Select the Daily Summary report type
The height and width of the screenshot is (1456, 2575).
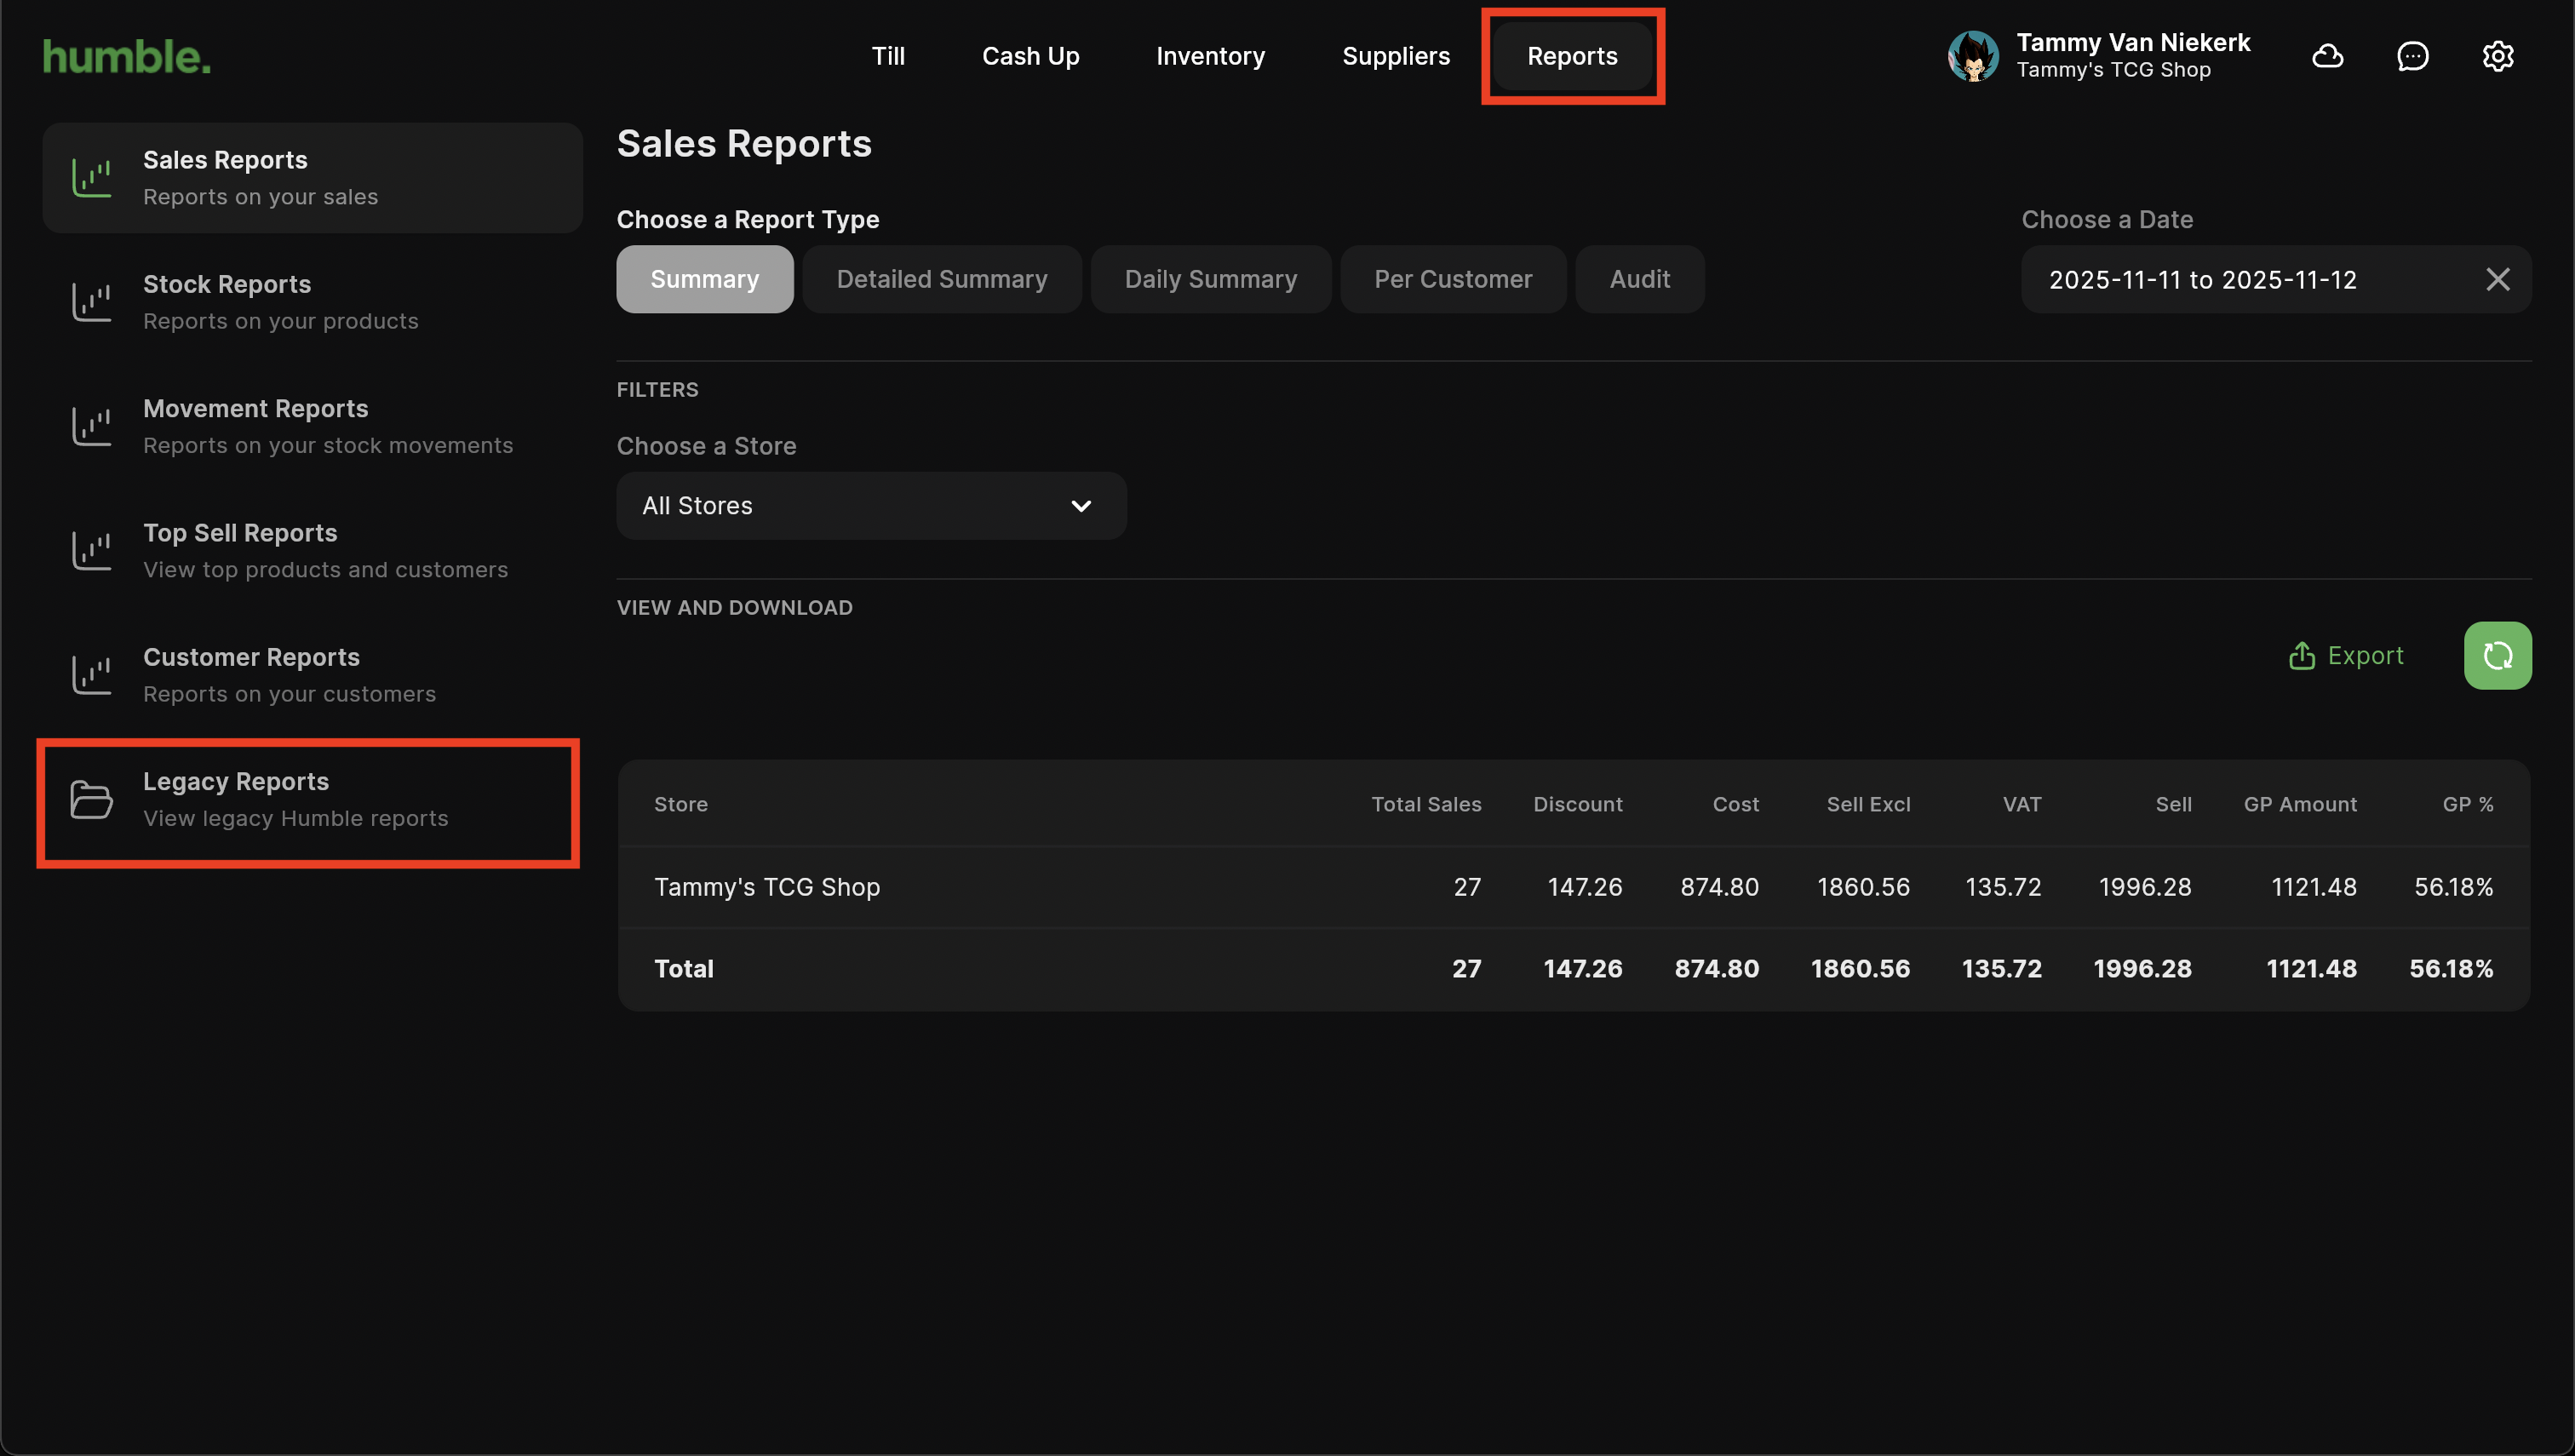[1210, 280]
